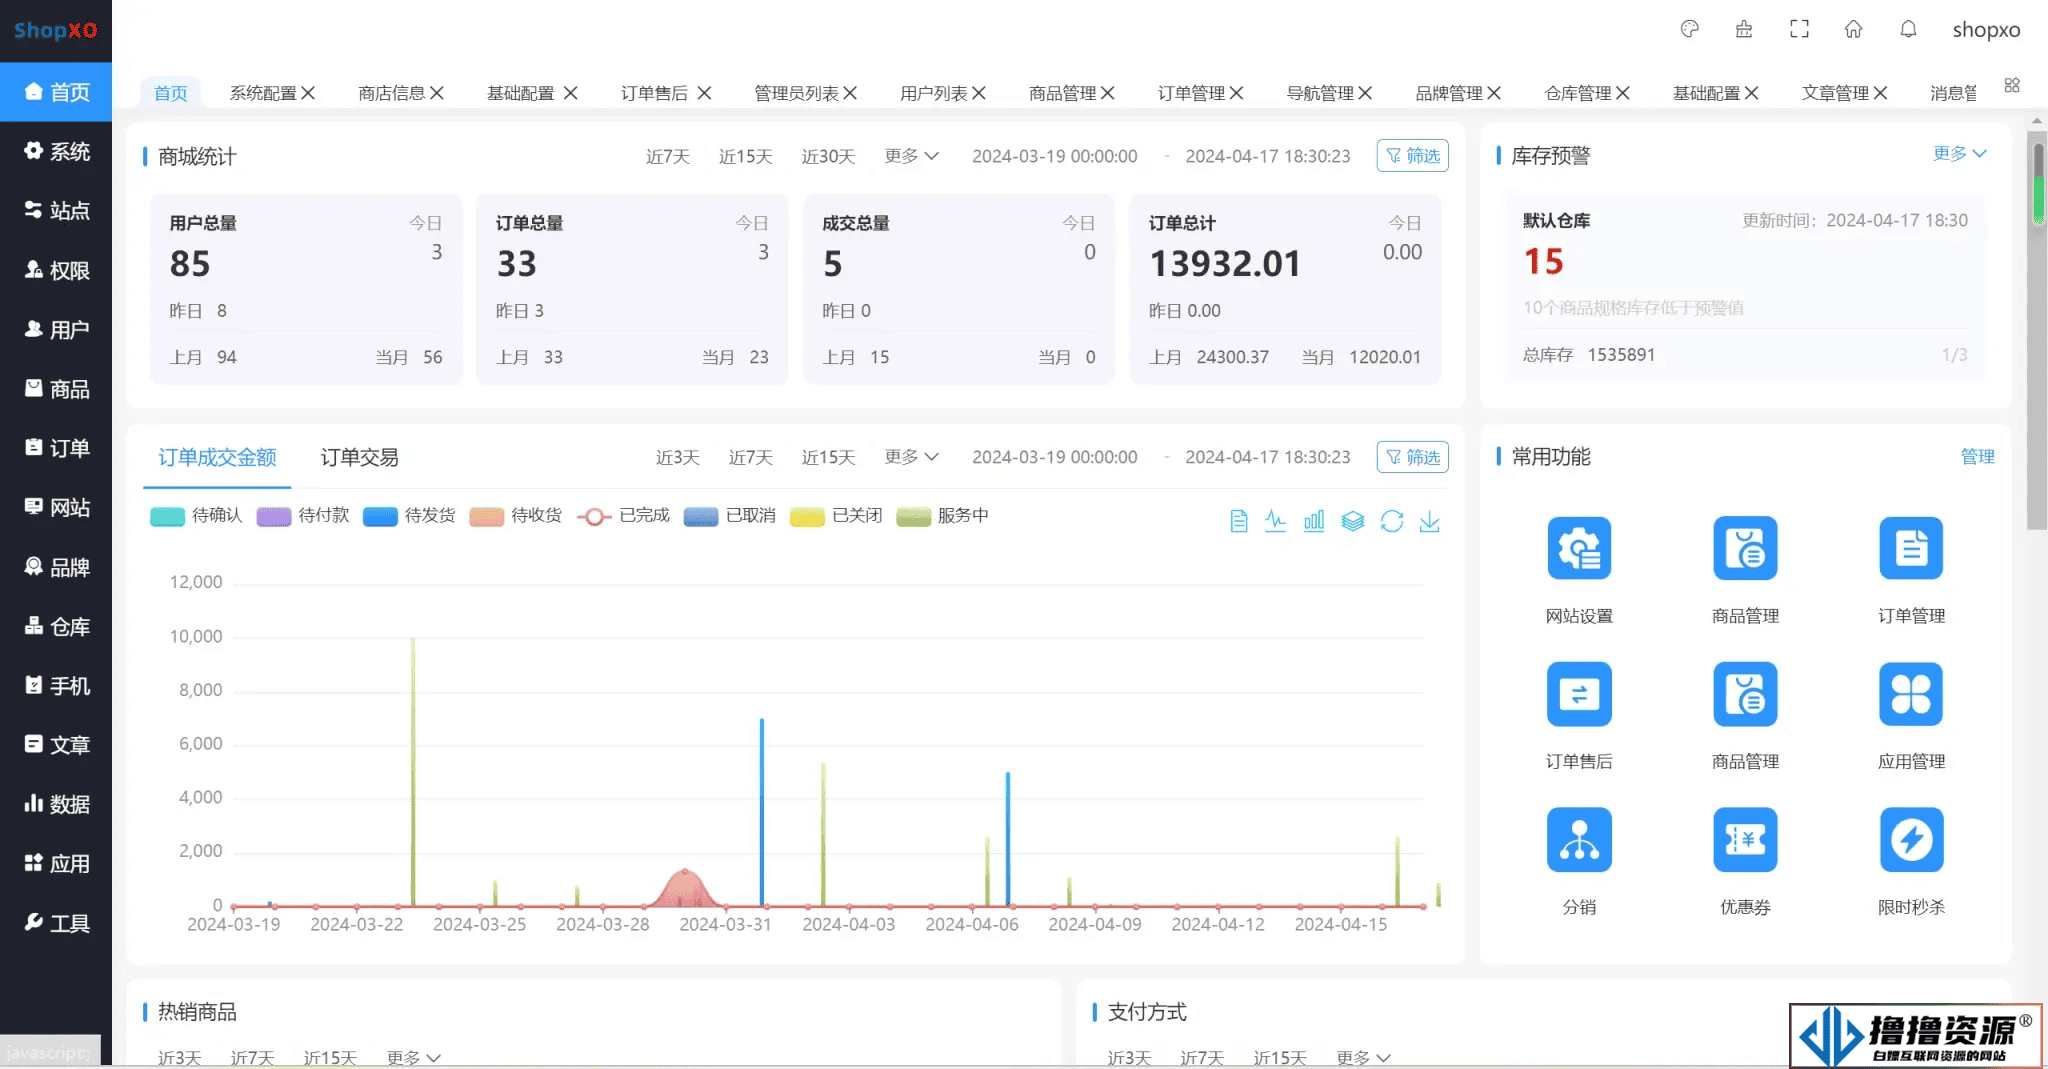Click 筛选 button in order chart panel
This screenshot has height=1069, width=2048.
1412,457
